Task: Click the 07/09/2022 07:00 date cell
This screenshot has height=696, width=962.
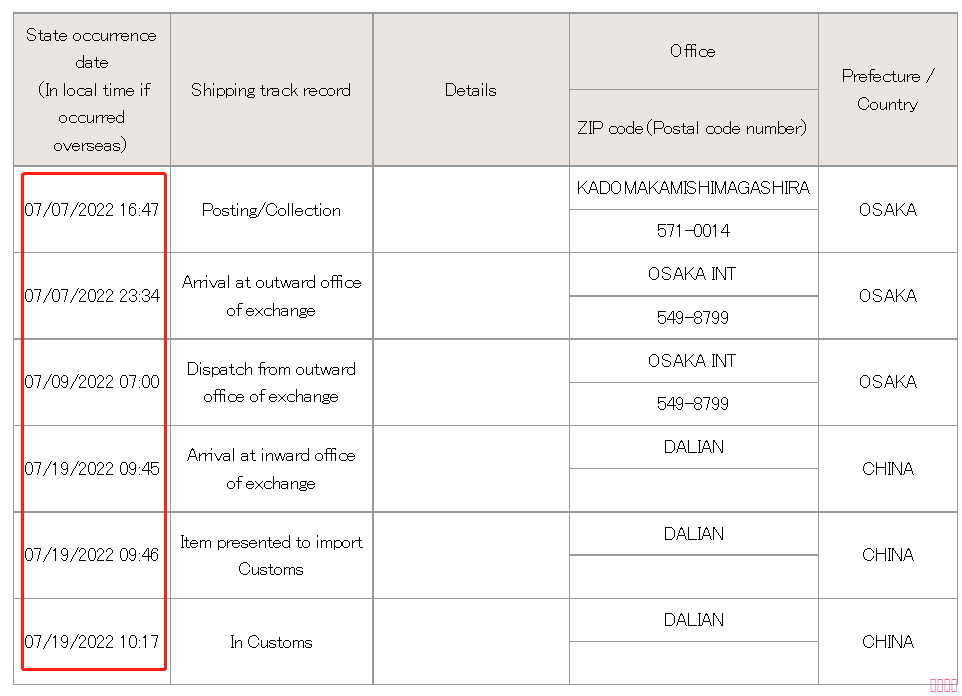Action: pos(92,382)
